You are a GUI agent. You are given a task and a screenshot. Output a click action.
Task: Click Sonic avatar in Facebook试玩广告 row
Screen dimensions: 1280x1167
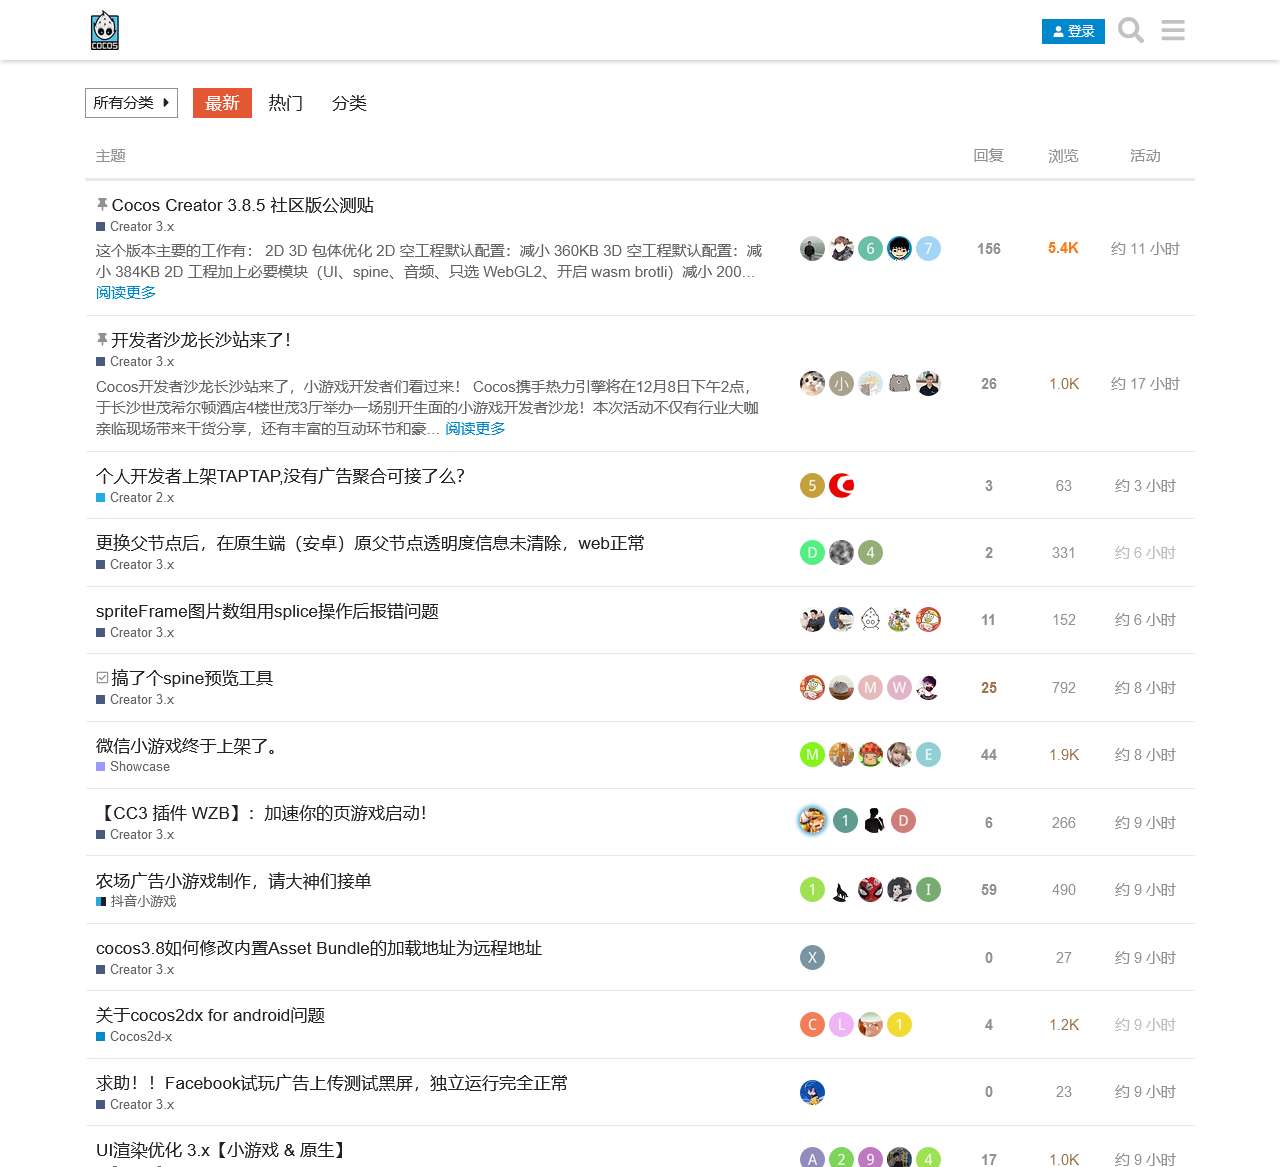tap(812, 1092)
